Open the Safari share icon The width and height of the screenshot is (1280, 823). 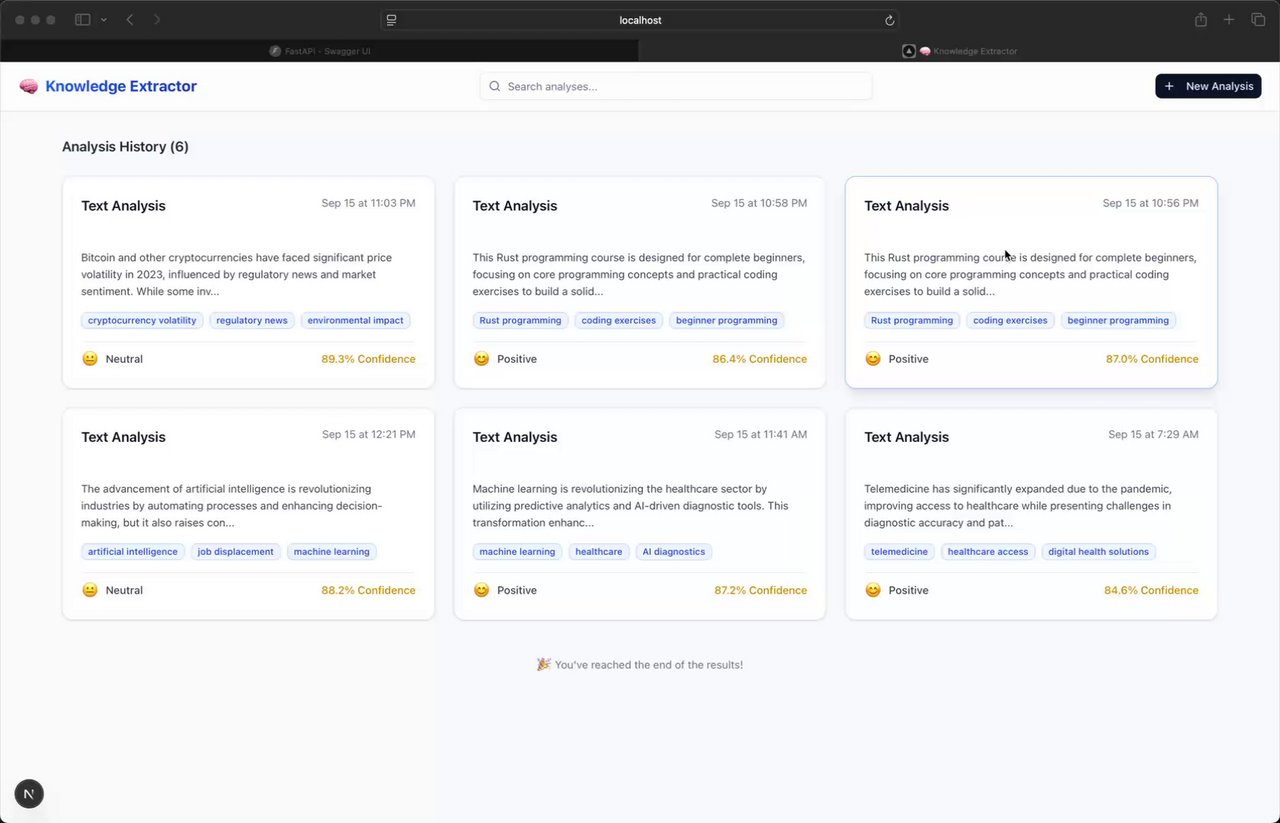[x=1201, y=20]
